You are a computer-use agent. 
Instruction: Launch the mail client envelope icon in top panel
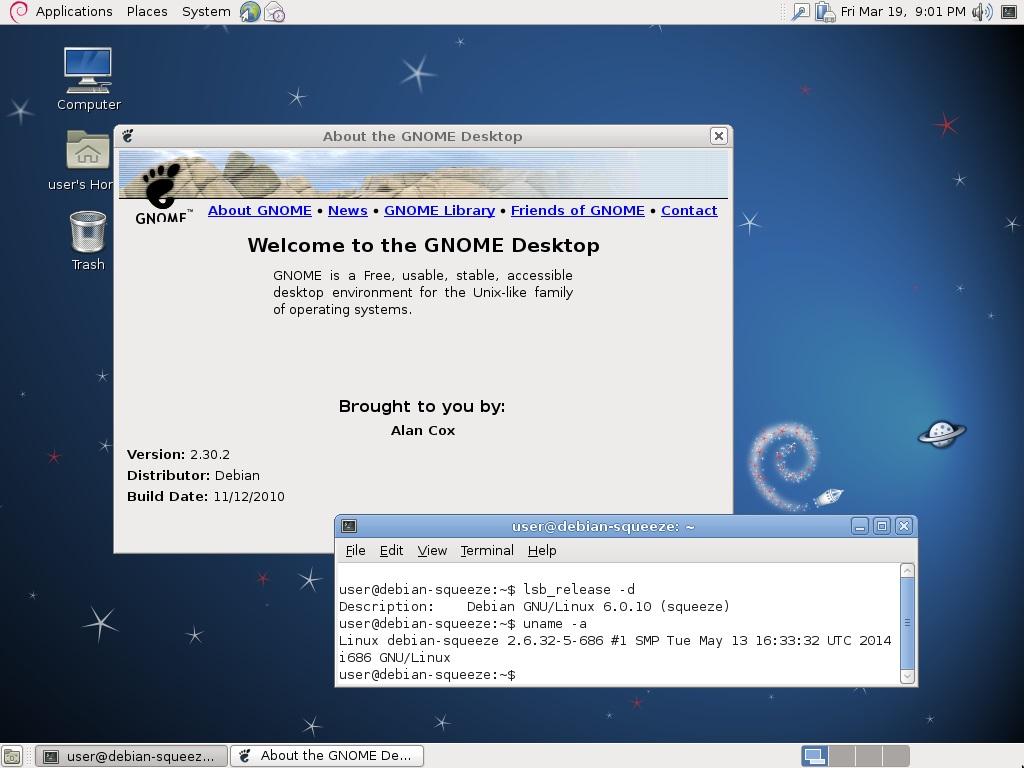[274, 12]
